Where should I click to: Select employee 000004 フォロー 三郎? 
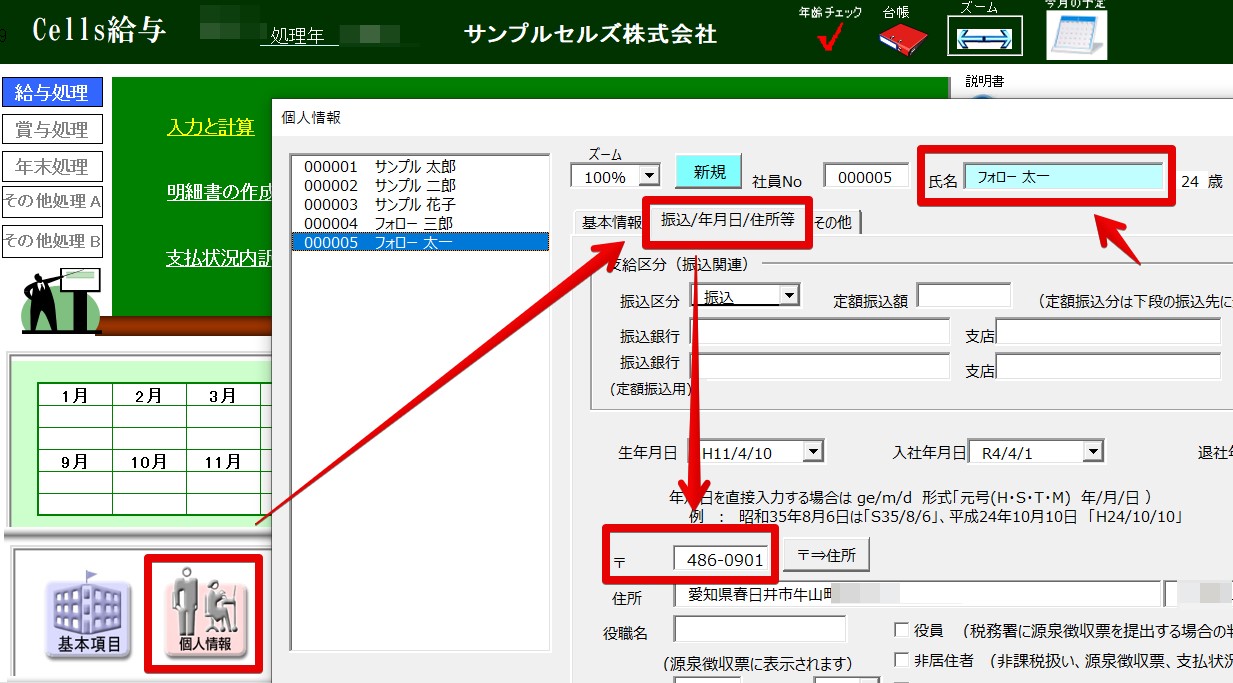coord(419,223)
